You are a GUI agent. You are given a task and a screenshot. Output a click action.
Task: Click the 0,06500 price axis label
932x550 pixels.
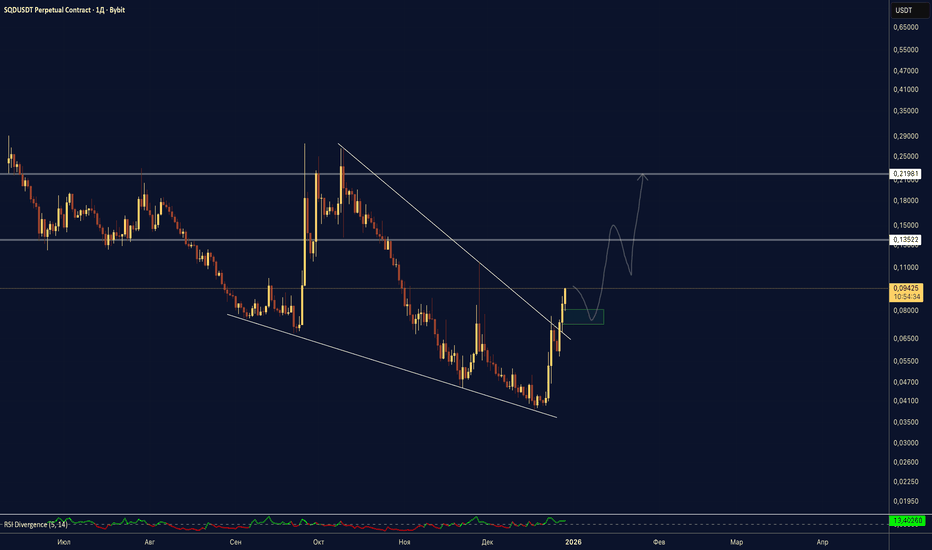[905, 338]
